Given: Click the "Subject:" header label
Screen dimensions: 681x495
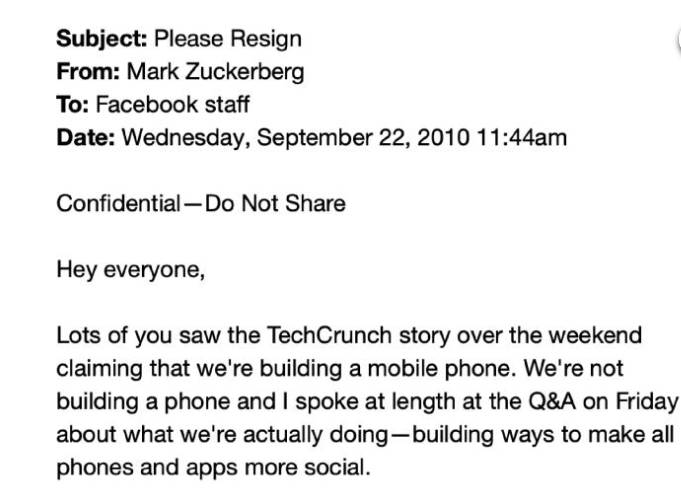Looking at the screenshot, I should (x=101, y=41).
